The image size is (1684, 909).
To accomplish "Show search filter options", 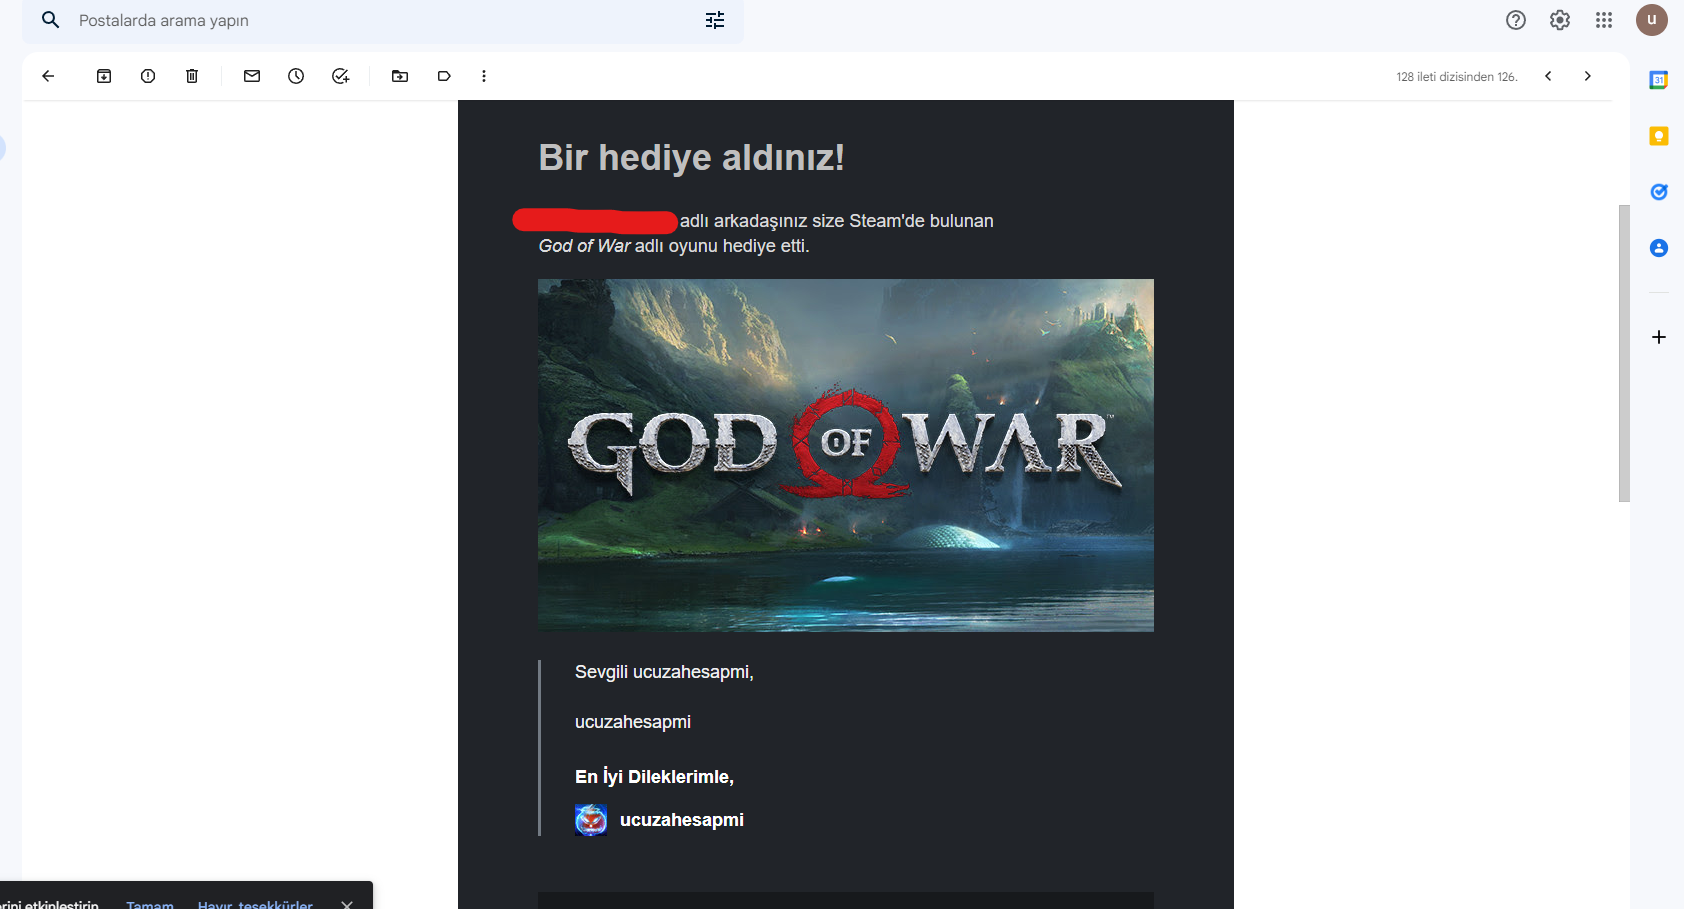I will [715, 20].
